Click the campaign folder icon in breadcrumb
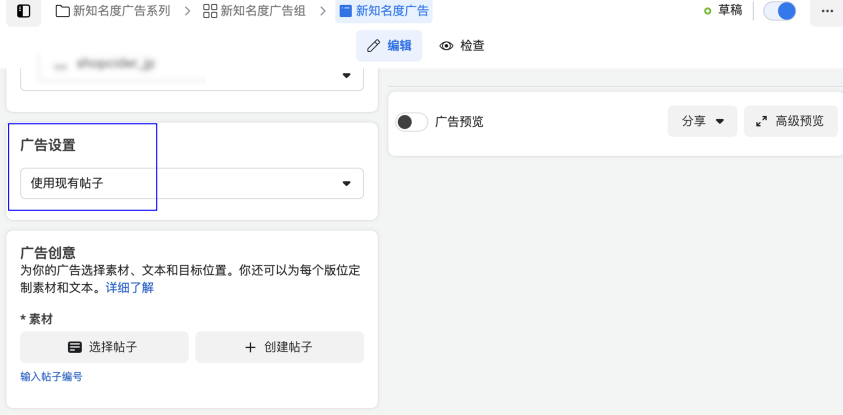The width and height of the screenshot is (843, 415). point(63,11)
